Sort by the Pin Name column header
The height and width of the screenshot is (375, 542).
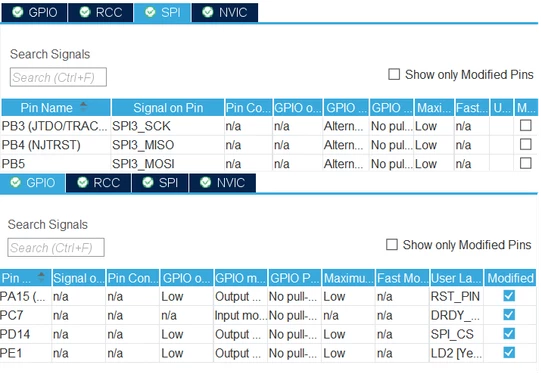(56, 108)
